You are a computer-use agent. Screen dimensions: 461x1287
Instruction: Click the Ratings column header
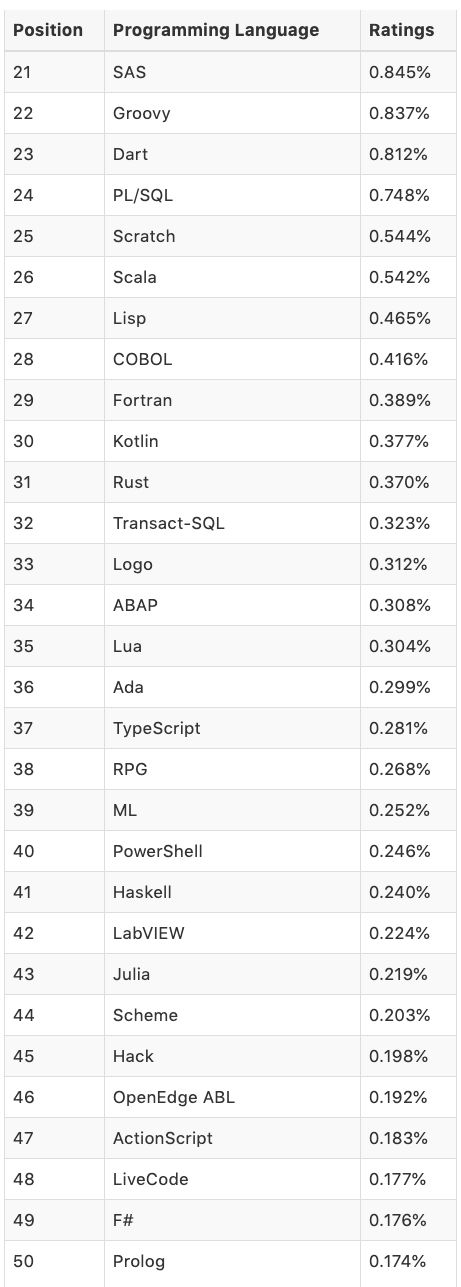click(402, 30)
